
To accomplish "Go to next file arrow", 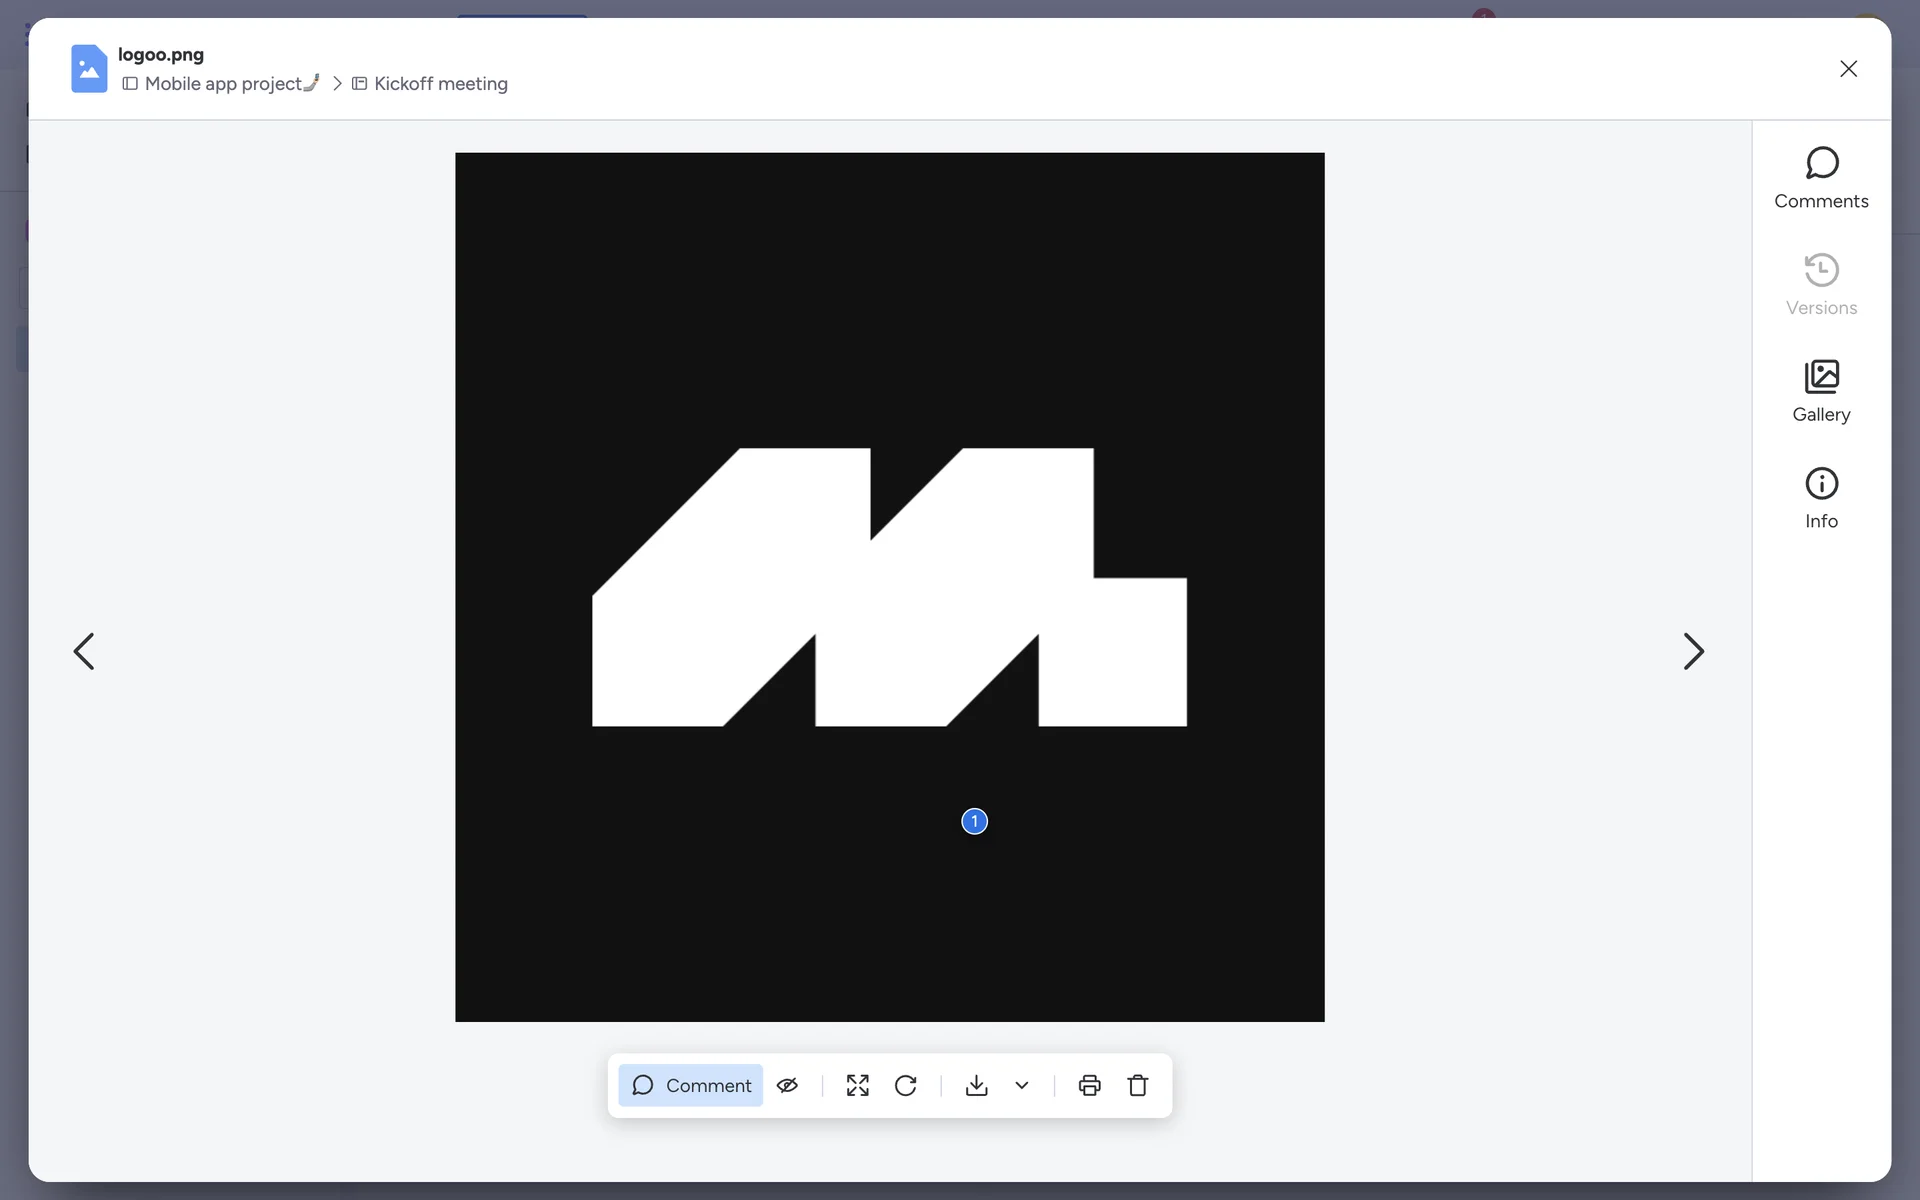I will [x=1693, y=651].
